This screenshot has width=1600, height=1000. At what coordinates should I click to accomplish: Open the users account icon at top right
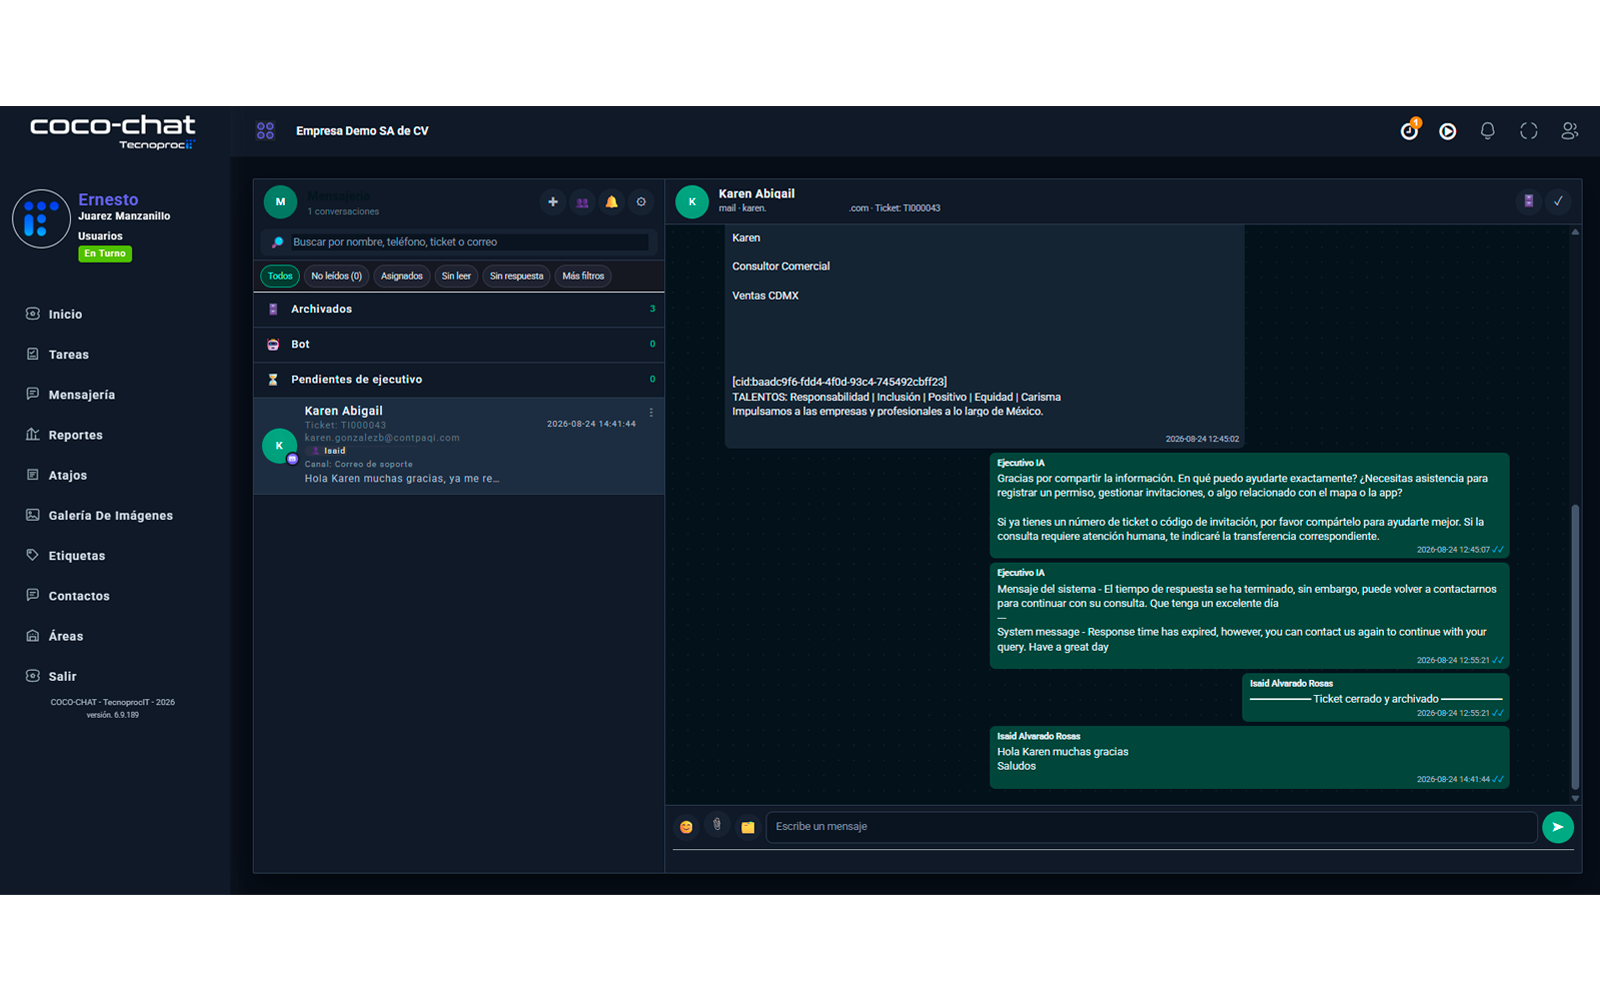pyautogui.click(x=1569, y=131)
